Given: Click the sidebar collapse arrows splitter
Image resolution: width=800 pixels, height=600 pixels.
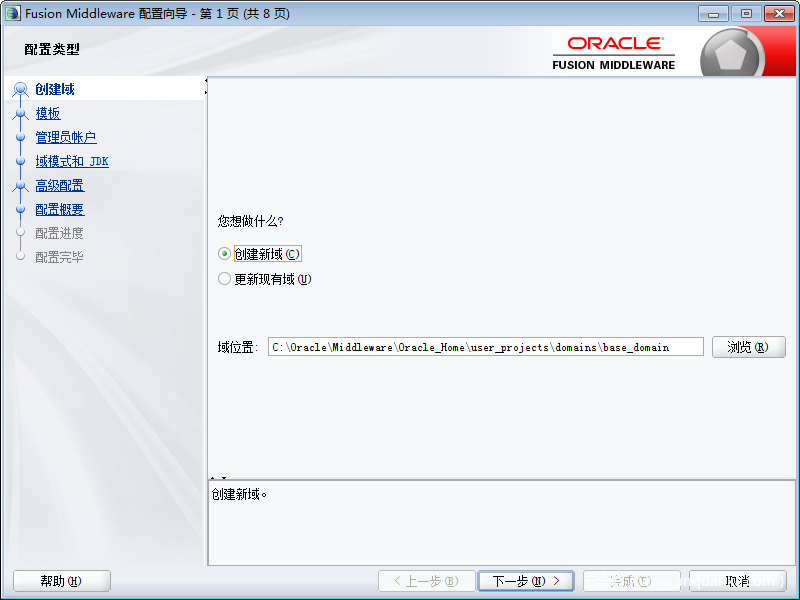Looking at the screenshot, I should pyautogui.click(x=206, y=86).
